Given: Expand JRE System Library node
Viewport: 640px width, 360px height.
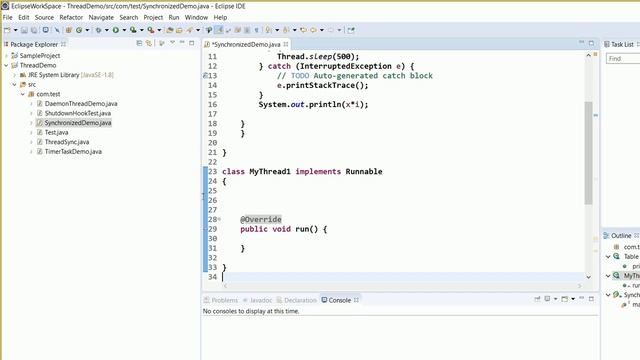Looking at the screenshot, I should (14, 75).
